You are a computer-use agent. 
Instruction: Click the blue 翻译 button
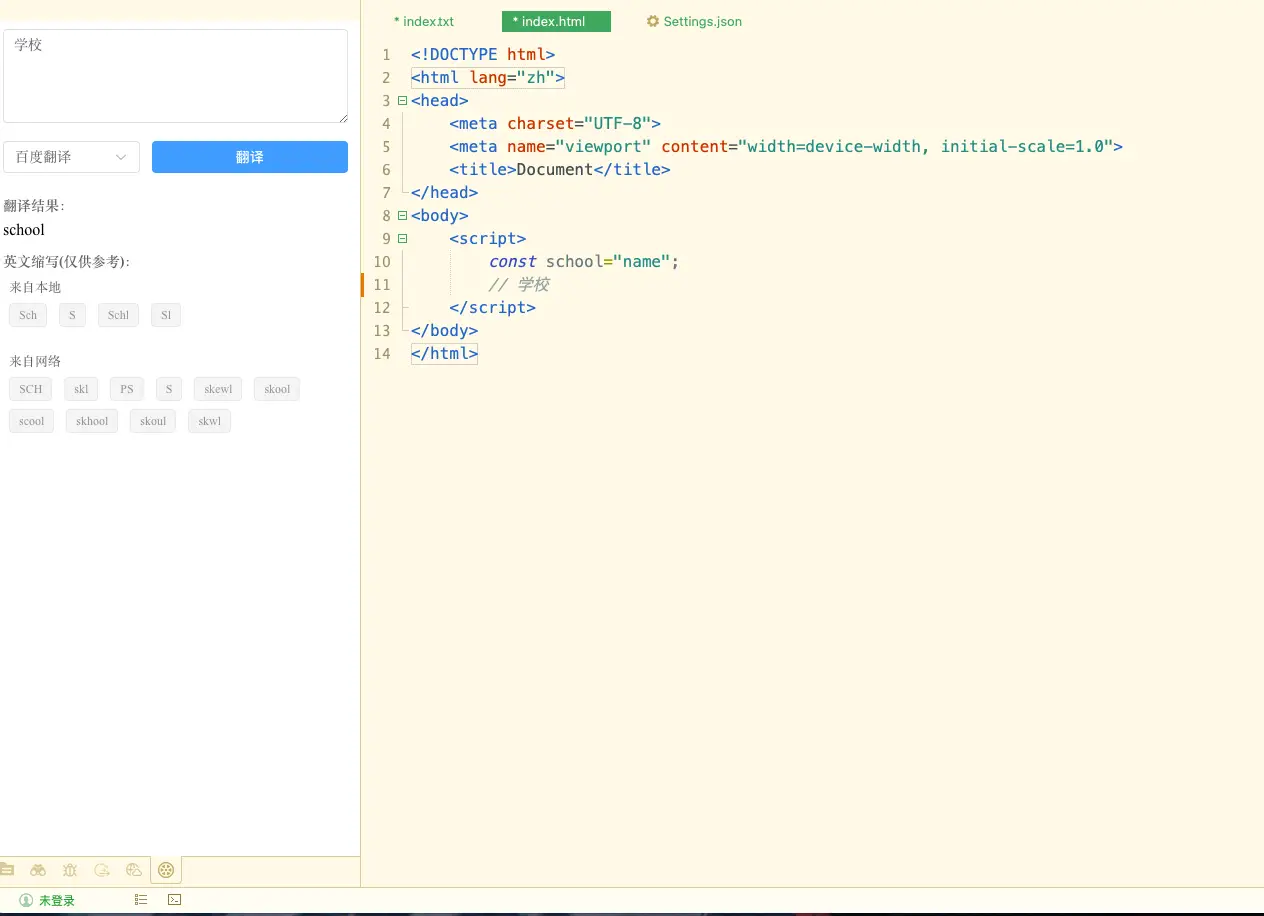pos(250,157)
